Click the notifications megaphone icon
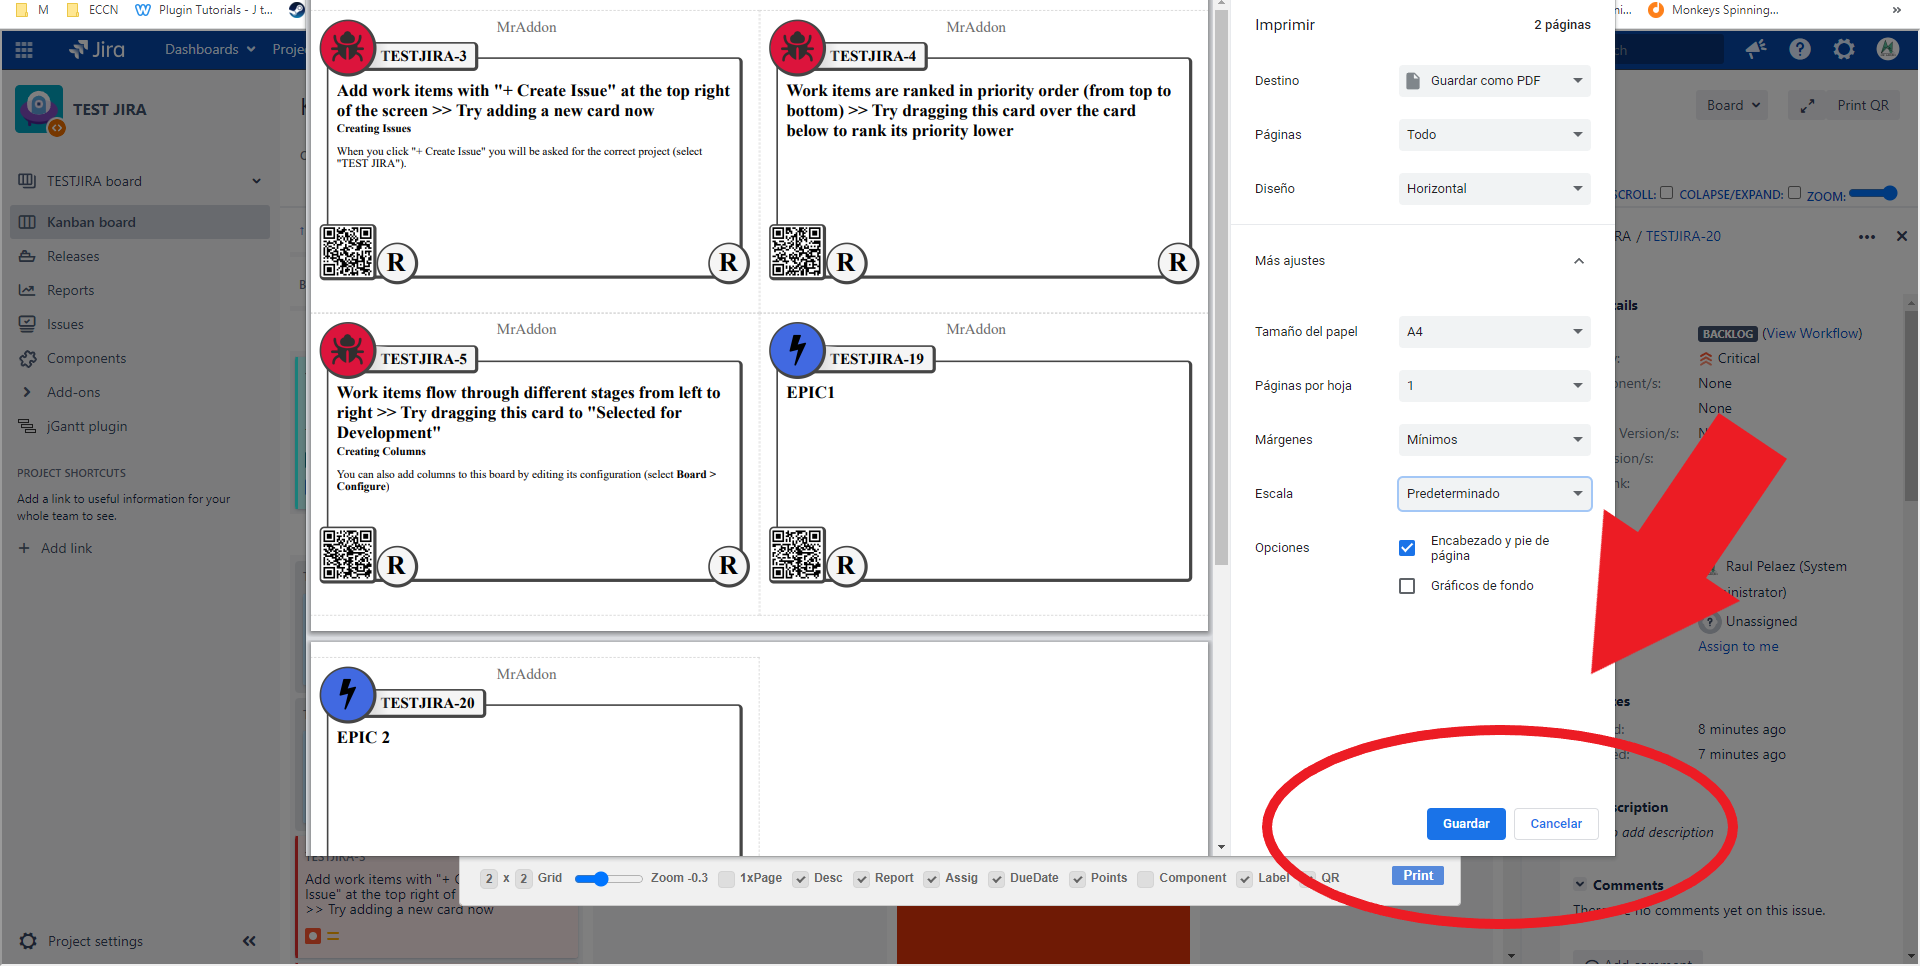1920x966 pixels. click(1755, 49)
